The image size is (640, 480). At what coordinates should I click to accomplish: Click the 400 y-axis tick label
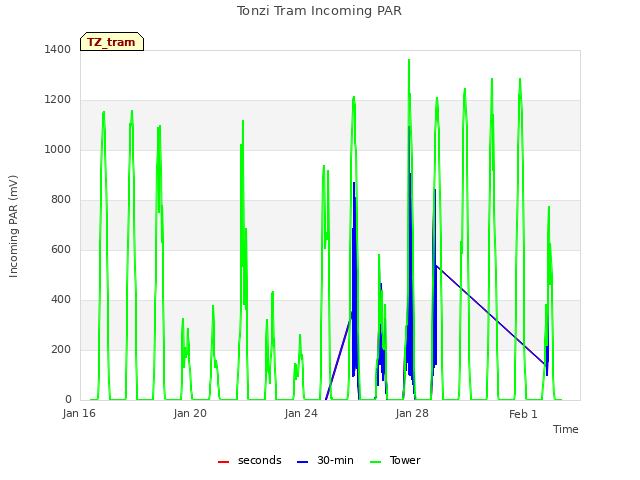tap(61, 300)
